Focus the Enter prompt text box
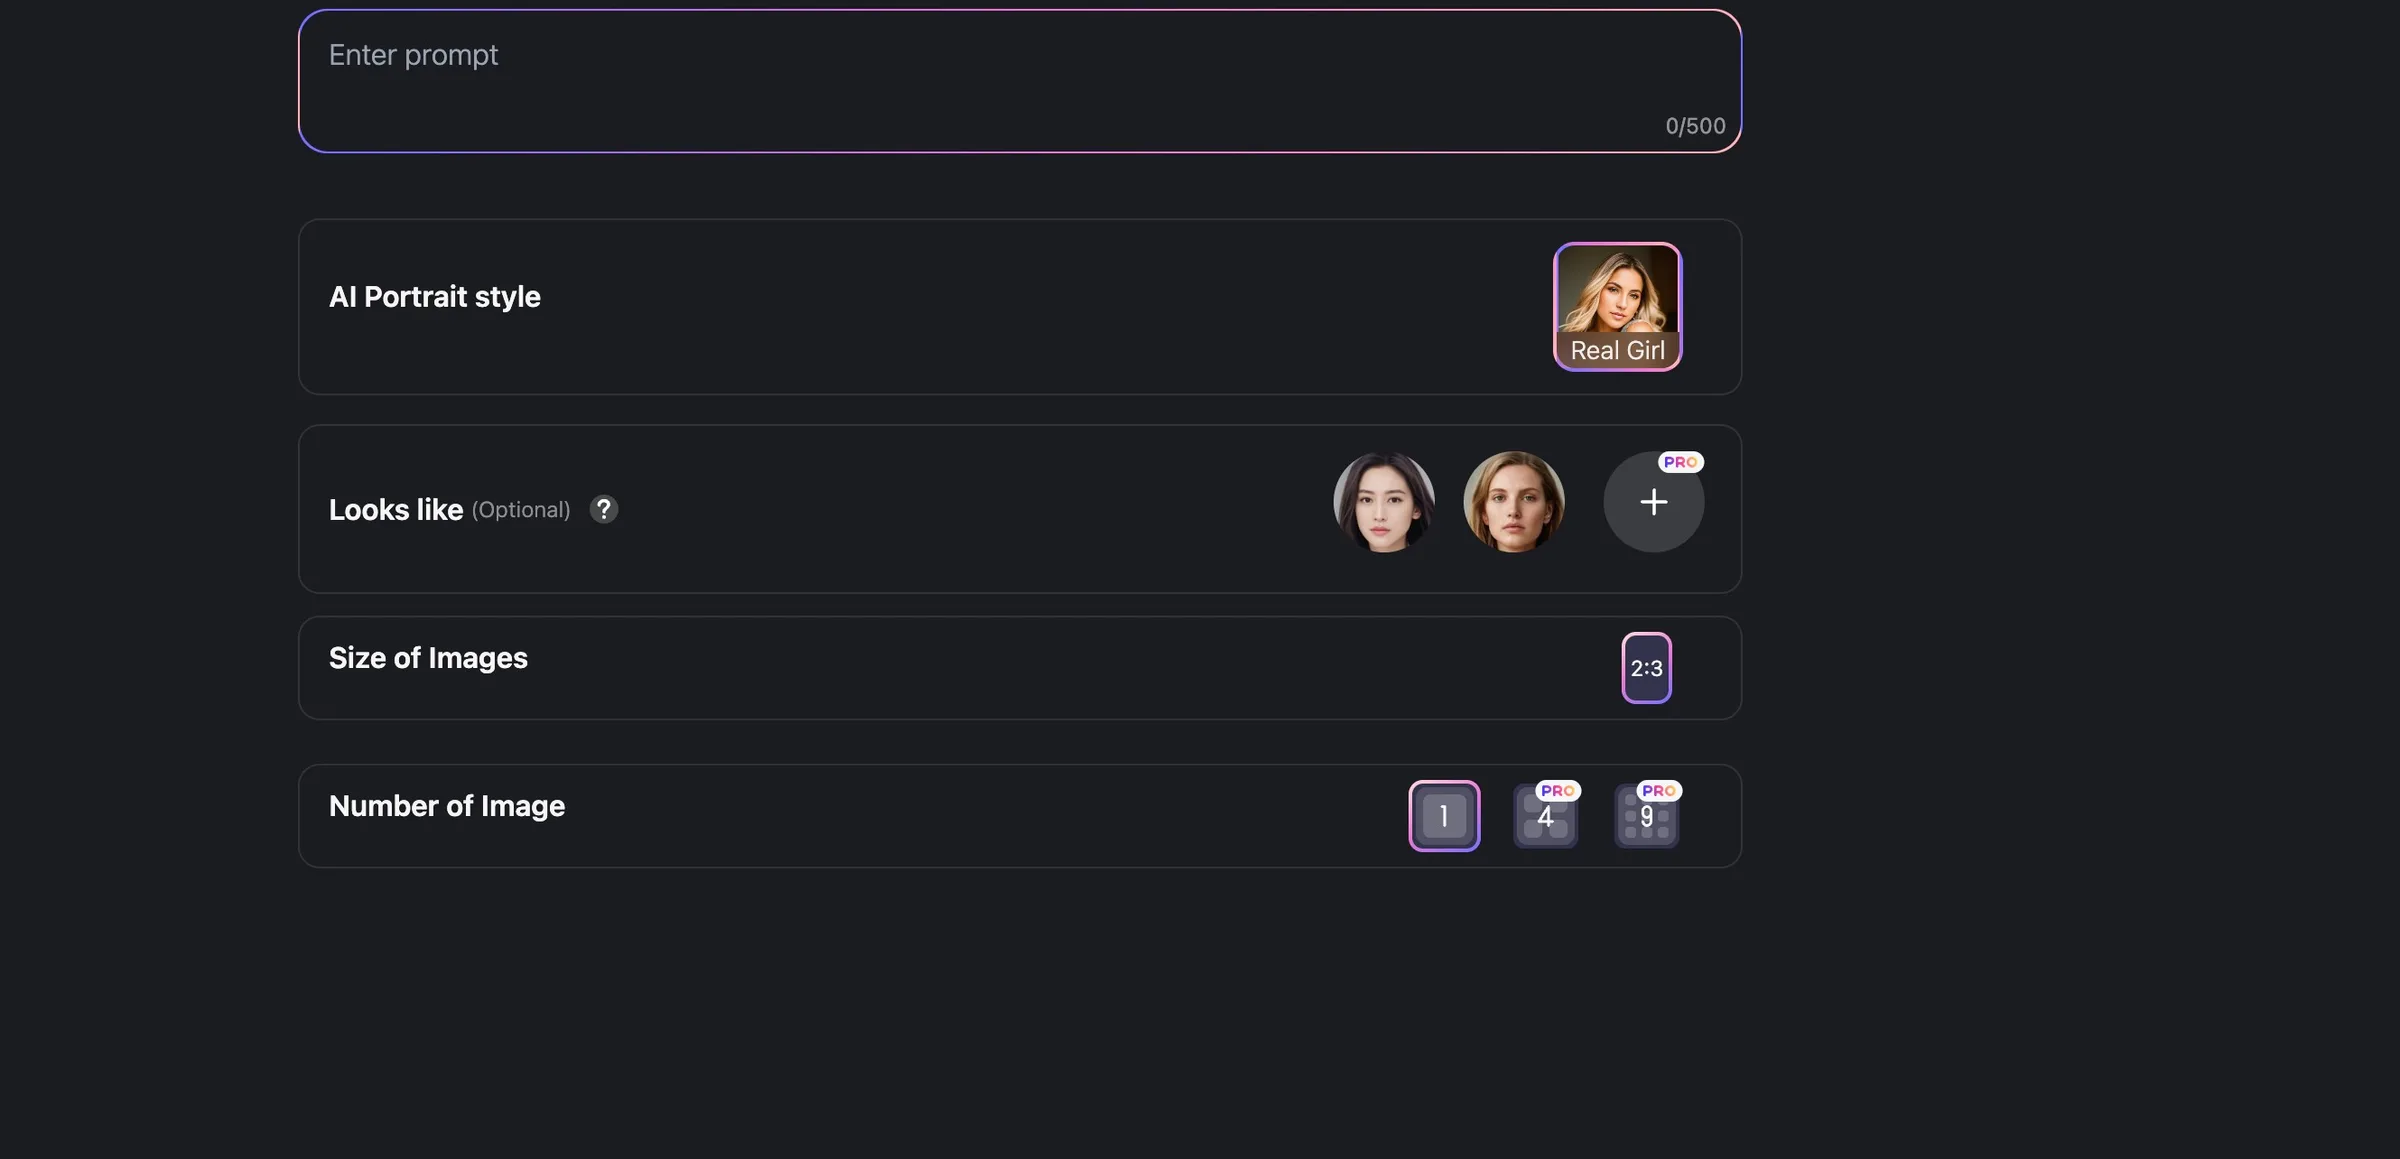This screenshot has width=2400, height=1159. pos(1020,81)
